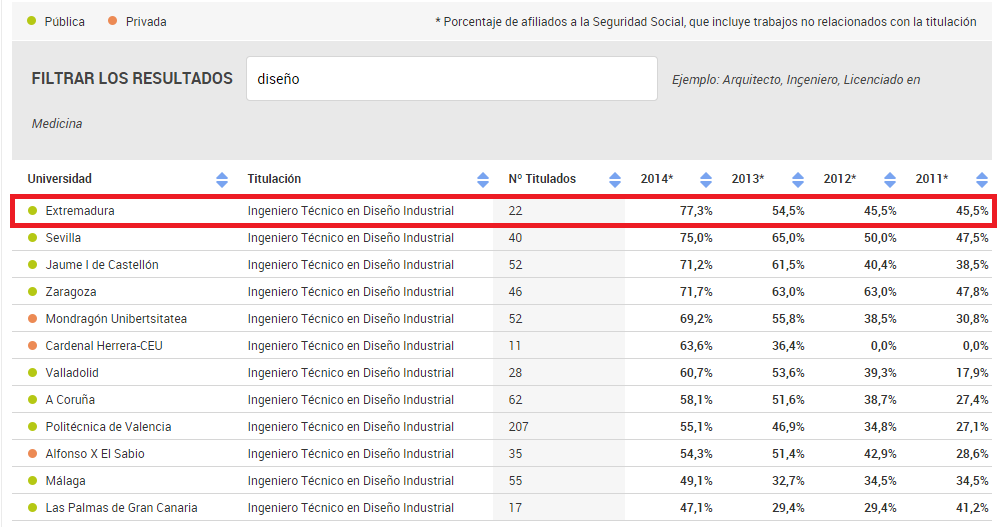1002x527 pixels.
Task: Select the A Coruña university name
Action: coord(70,400)
